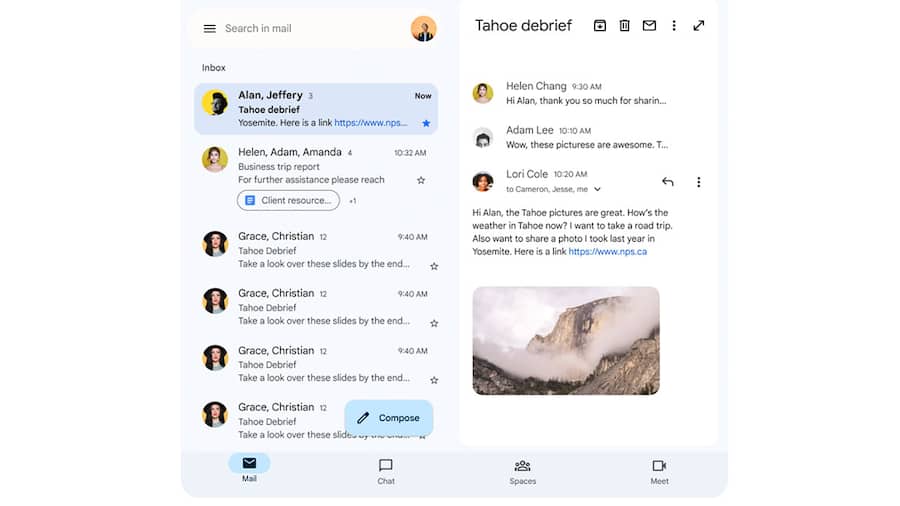Switch to the Chat tab
900x506 pixels.
386,472
